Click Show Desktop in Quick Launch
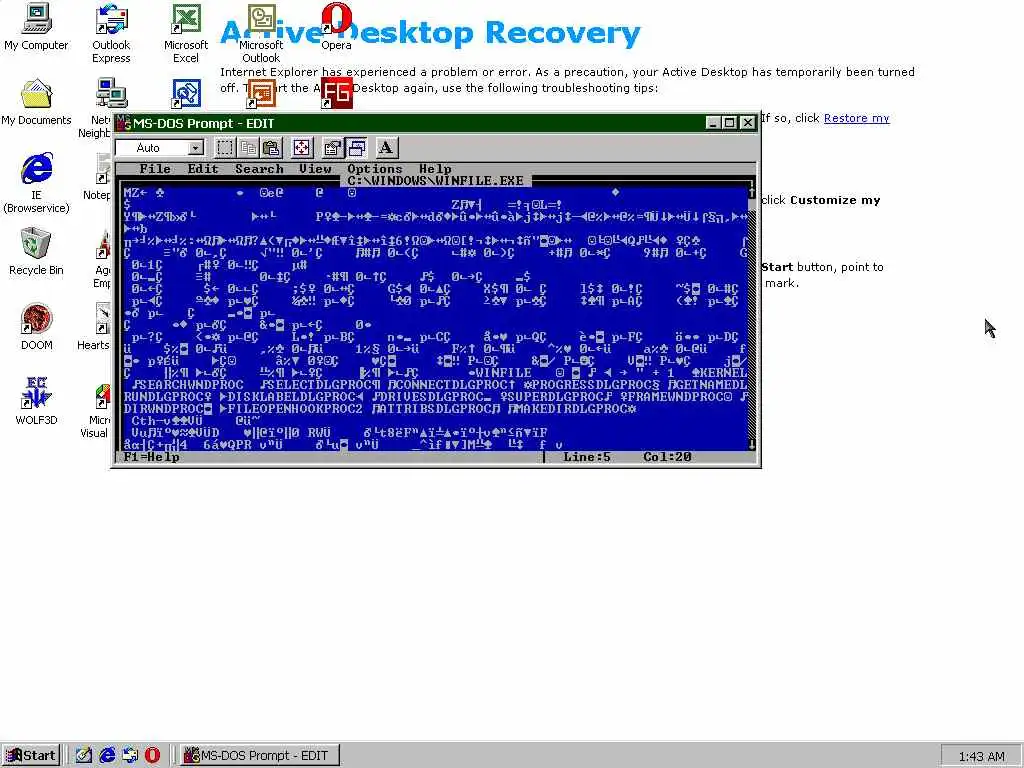Screen dimensions: 1024x768 [x=84, y=756]
